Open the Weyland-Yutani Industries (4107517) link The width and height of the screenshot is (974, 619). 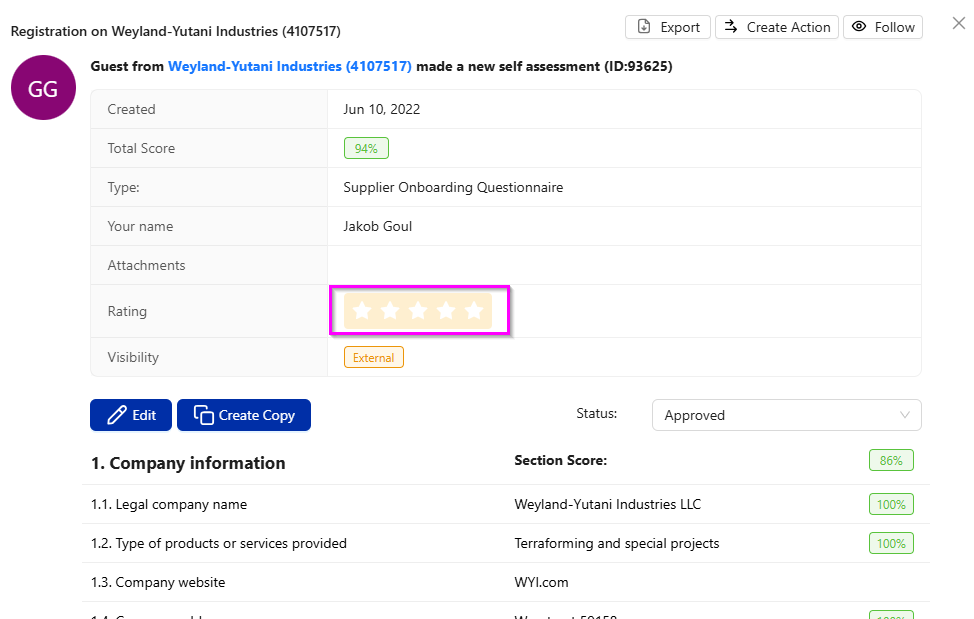tap(289, 66)
